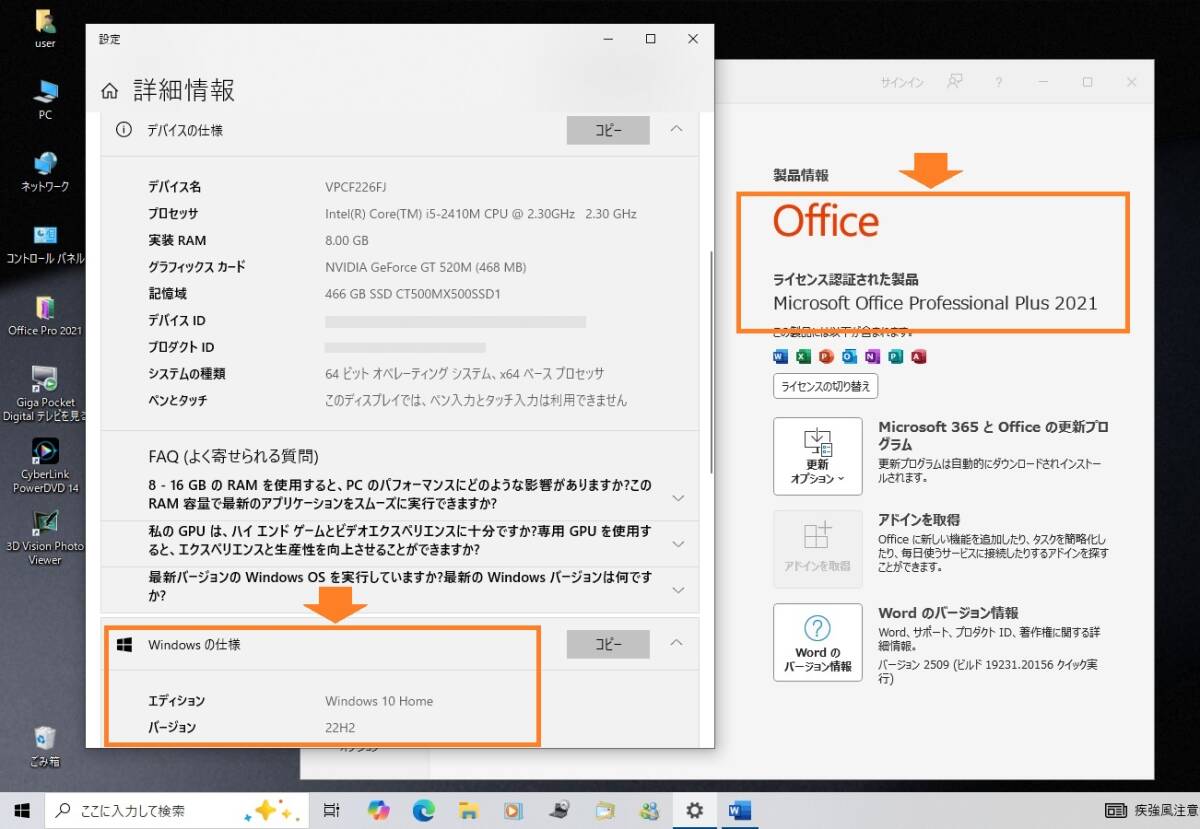Image resolution: width=1200 pixels, height=829 pixels.
Task: Click the PowerPoint icon under Office
Action: [x=826, y=356]
